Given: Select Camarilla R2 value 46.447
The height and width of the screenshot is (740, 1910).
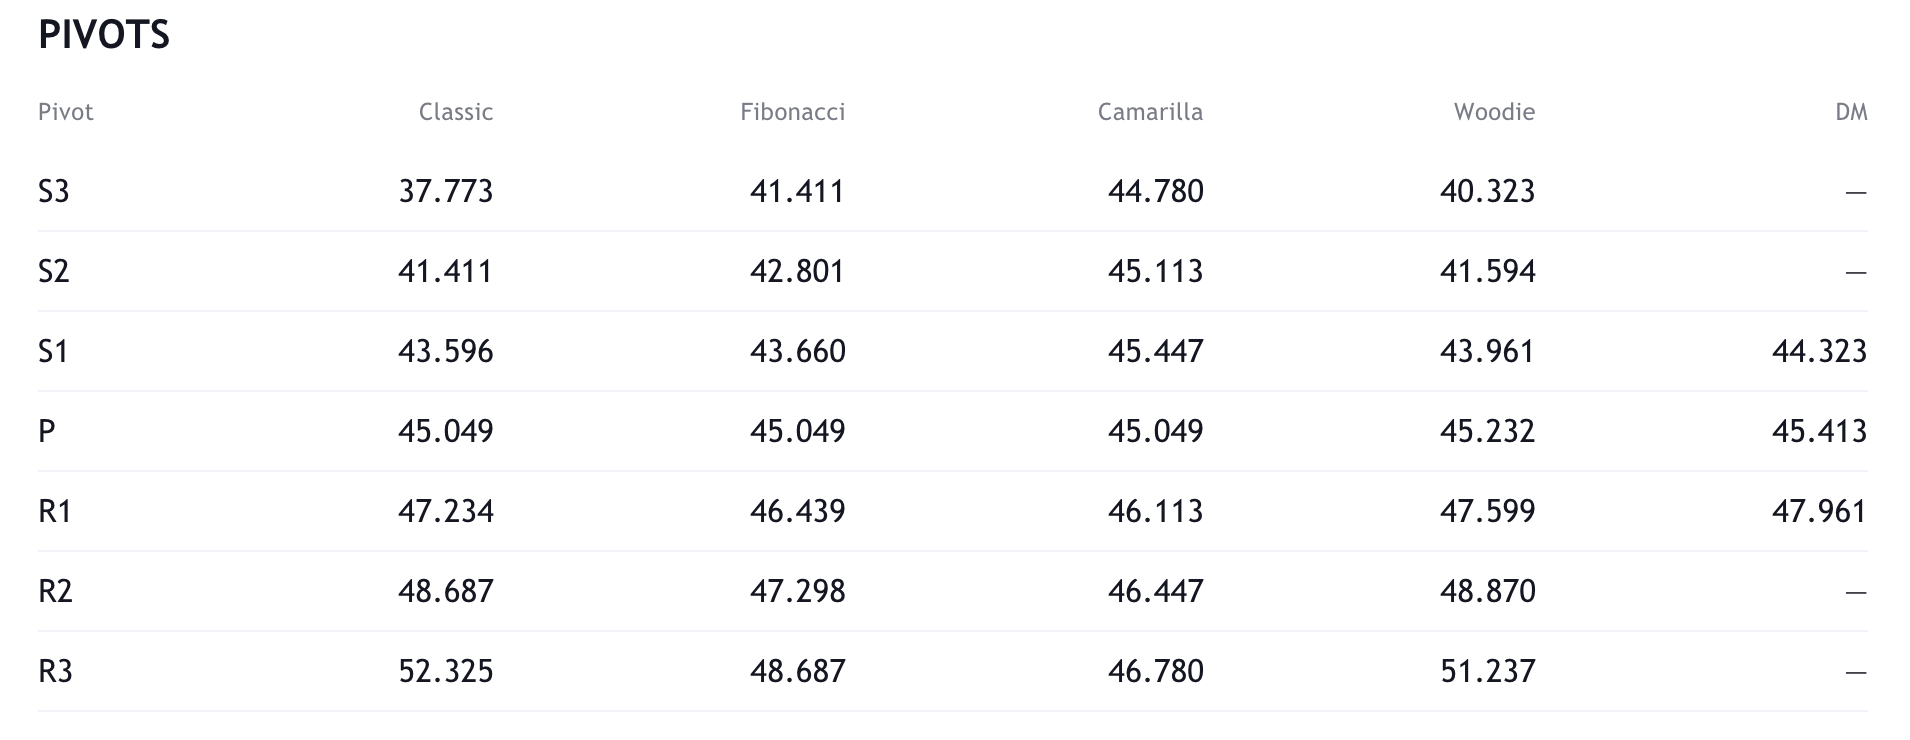Looking at the screenshot, I should [x=1155, y=591].
